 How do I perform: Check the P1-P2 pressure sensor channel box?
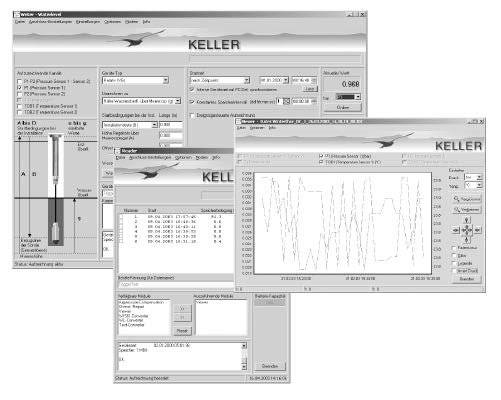tap(19, 81)
